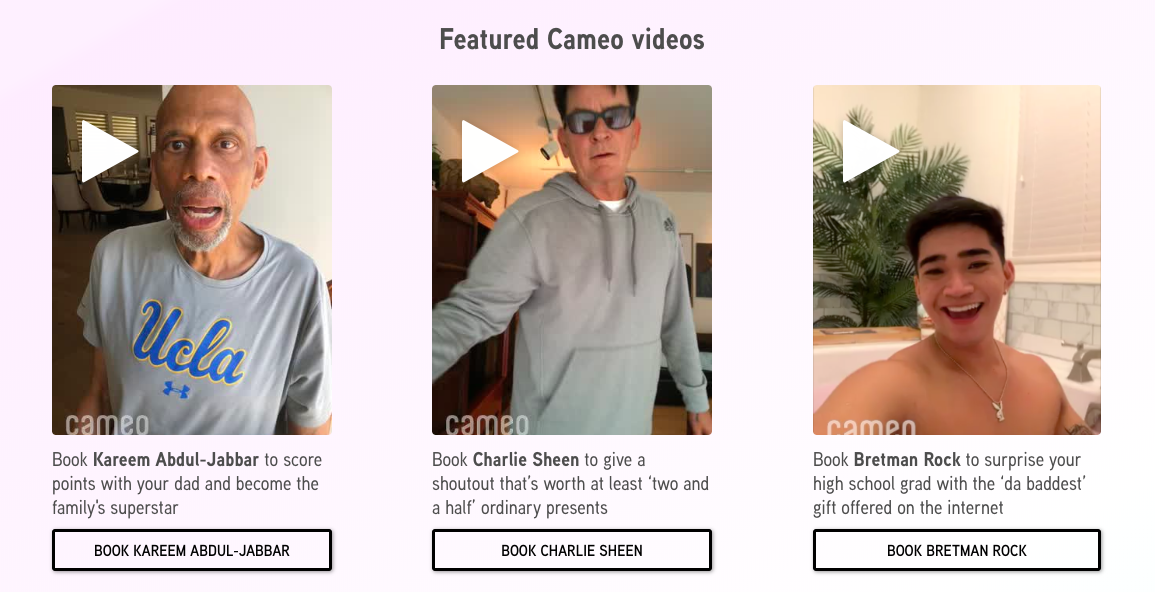Play the Bretman Rock Cameo video
The height and width of the screenshot is (592, 1155).
870,151
